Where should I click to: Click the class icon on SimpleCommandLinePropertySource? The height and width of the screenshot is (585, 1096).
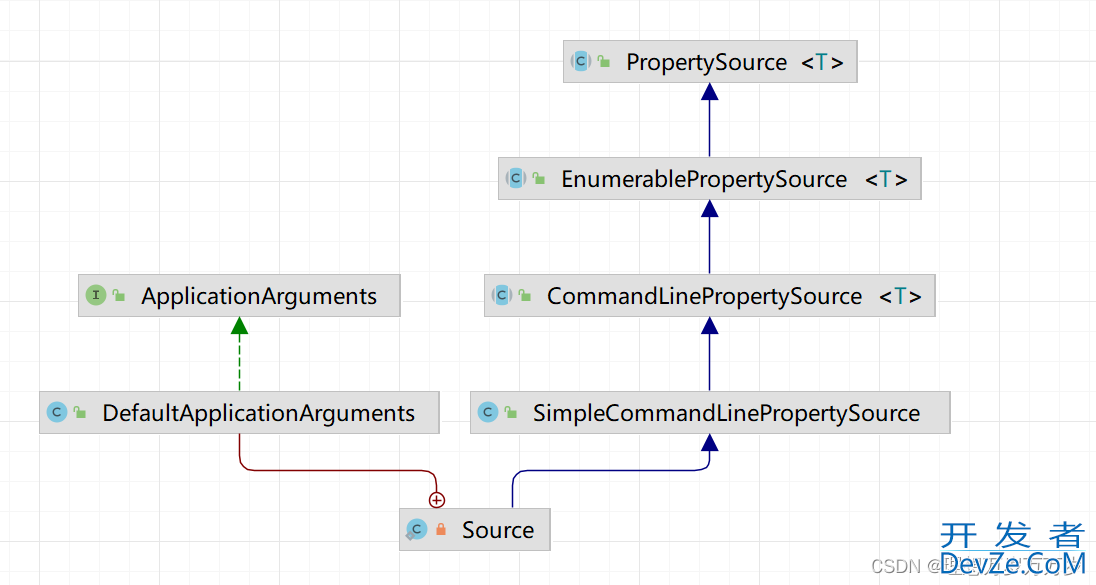click(x=488, y=412)
